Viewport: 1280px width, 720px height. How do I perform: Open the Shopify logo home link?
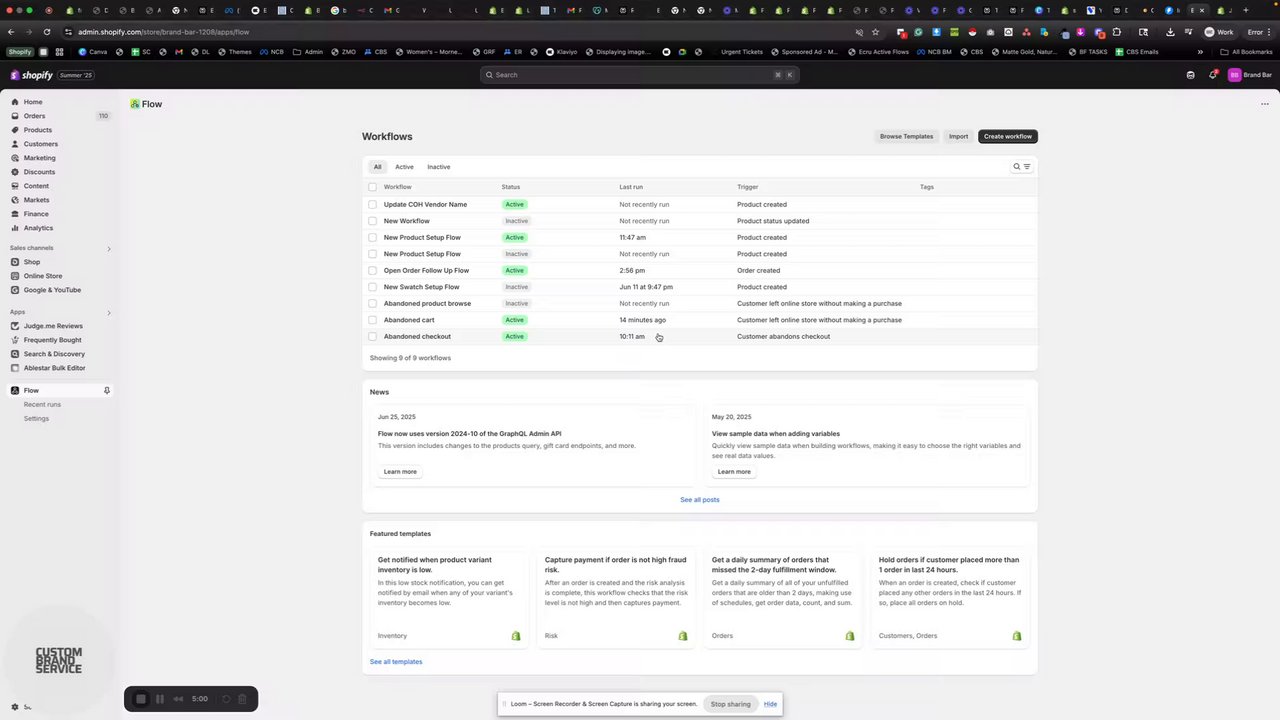pos(31,75)
